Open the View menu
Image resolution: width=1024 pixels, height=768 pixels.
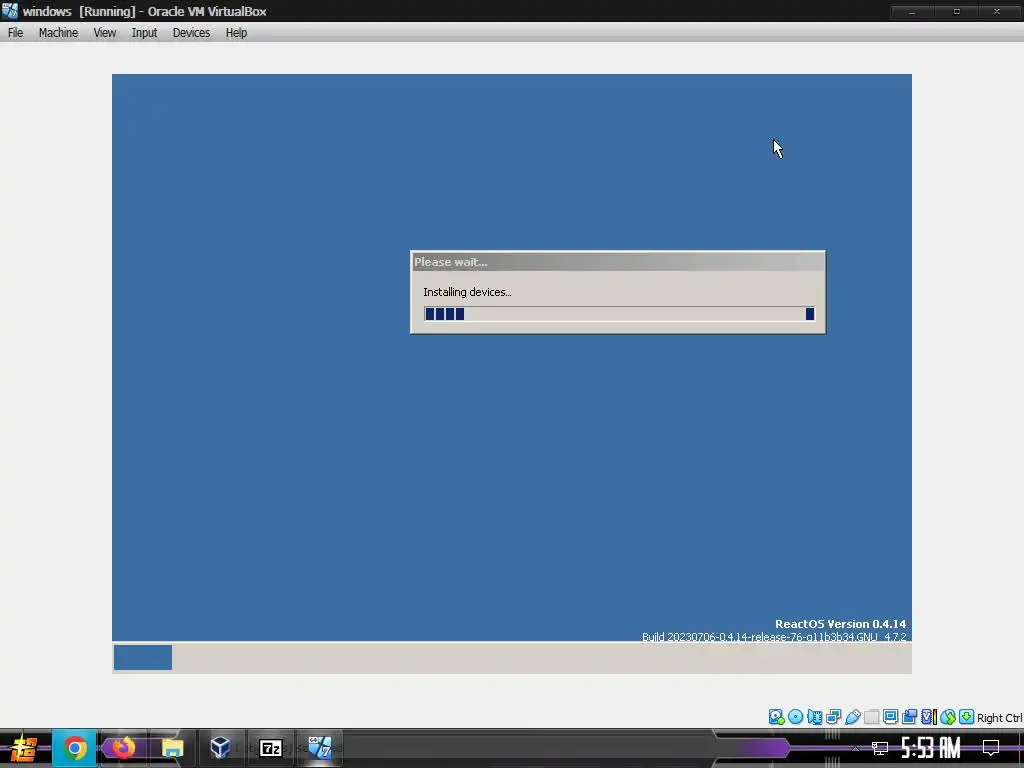[x=104, y=33]
